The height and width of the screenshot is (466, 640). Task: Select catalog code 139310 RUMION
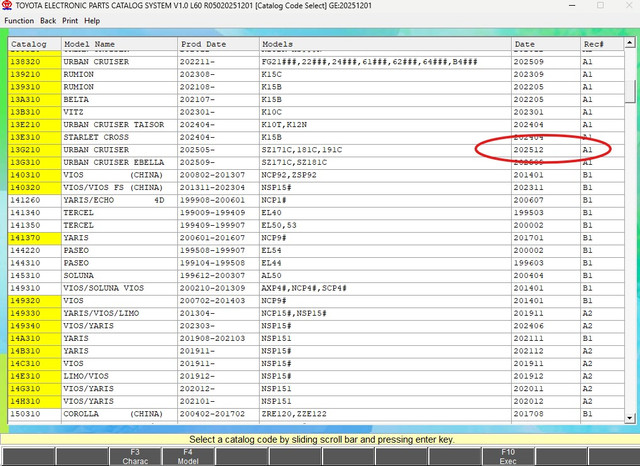(34, 87)
